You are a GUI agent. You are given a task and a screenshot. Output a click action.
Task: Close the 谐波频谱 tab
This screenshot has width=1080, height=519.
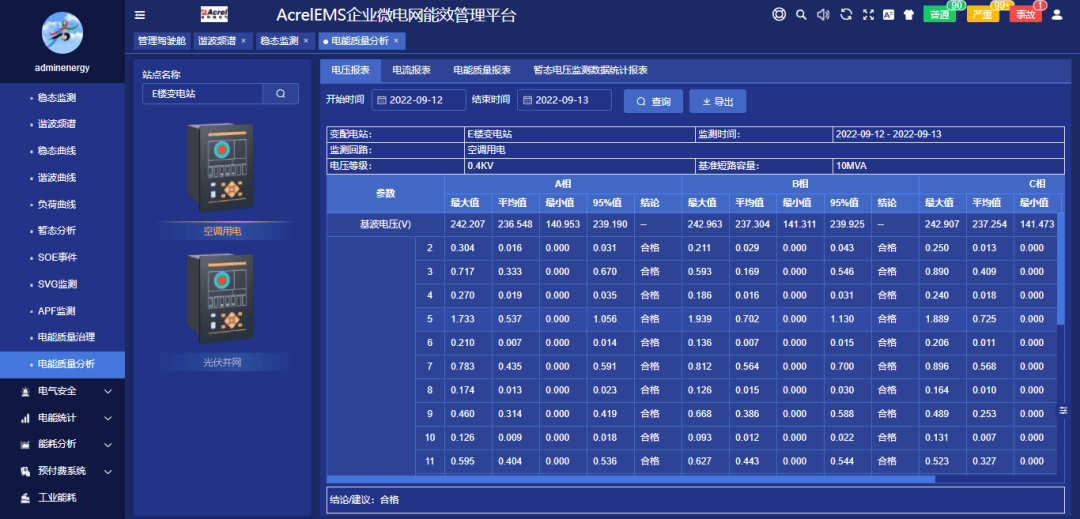(x=243, y=41)
